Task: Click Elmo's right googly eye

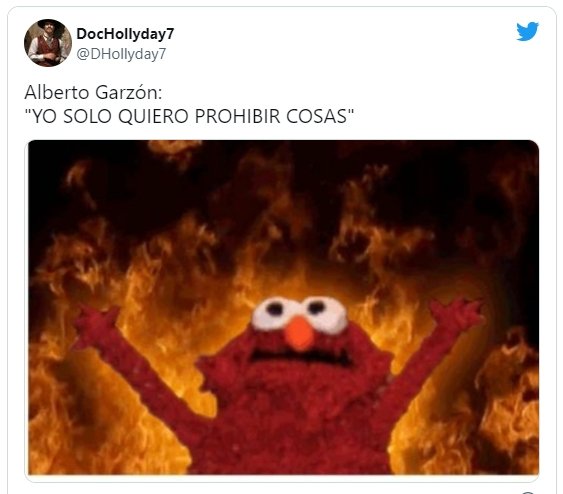Action: click(324, 313)
